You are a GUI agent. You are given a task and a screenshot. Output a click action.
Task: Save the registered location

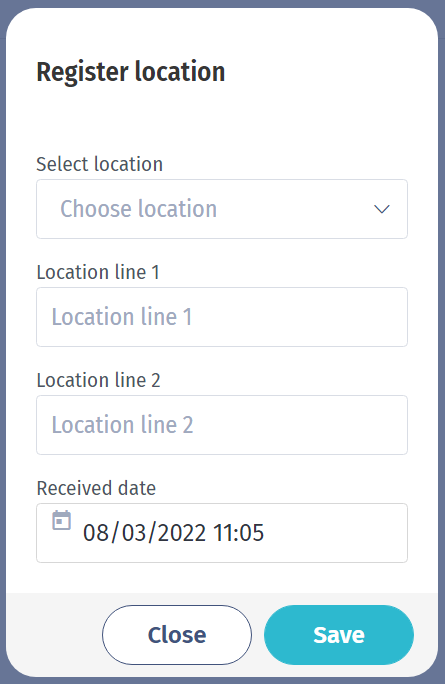(339, 635)
